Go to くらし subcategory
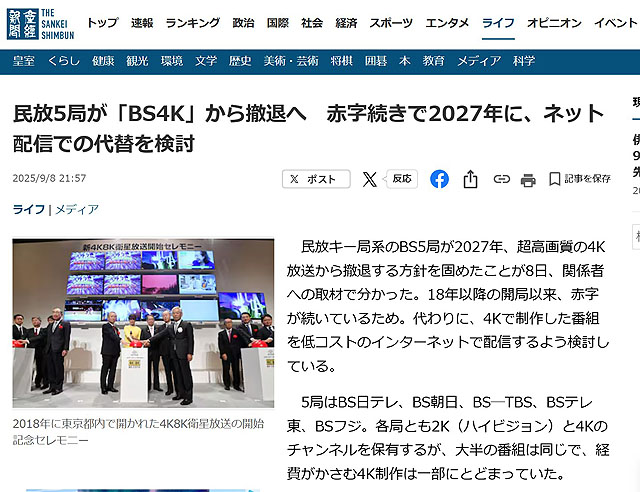Screen dimensions: 640x492 [x=63, y=61]
